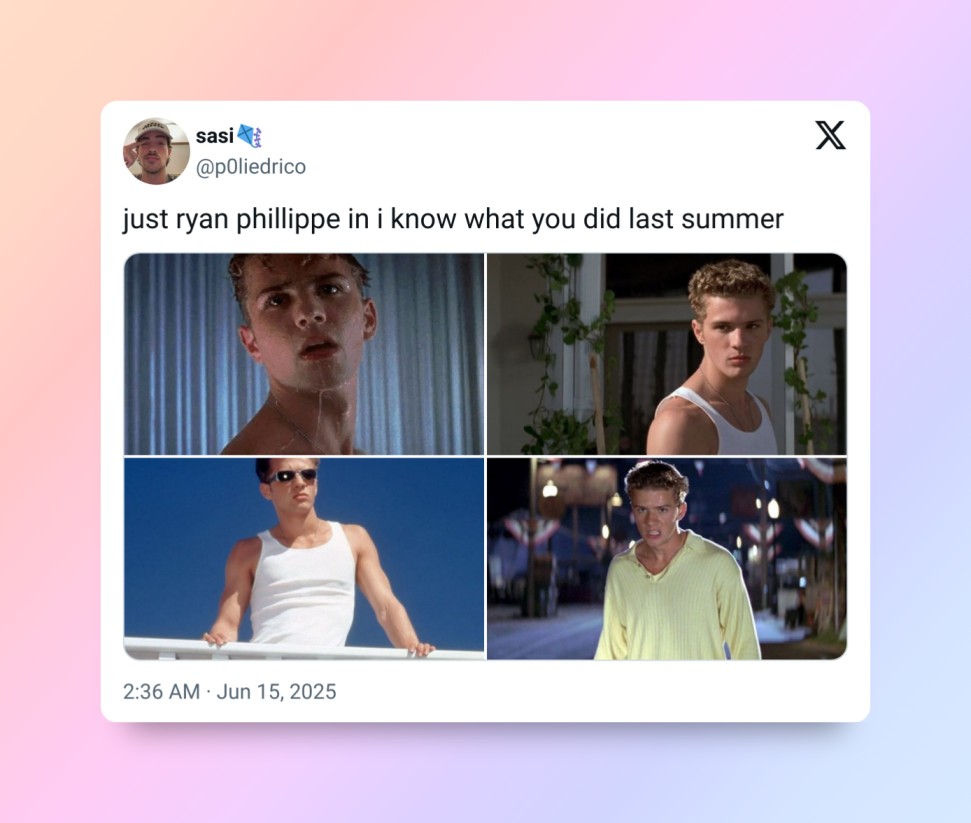This screenshot has height=823, width=971.
Task: Open sasi's profile picture avatar
Action: tap(156, 151)
